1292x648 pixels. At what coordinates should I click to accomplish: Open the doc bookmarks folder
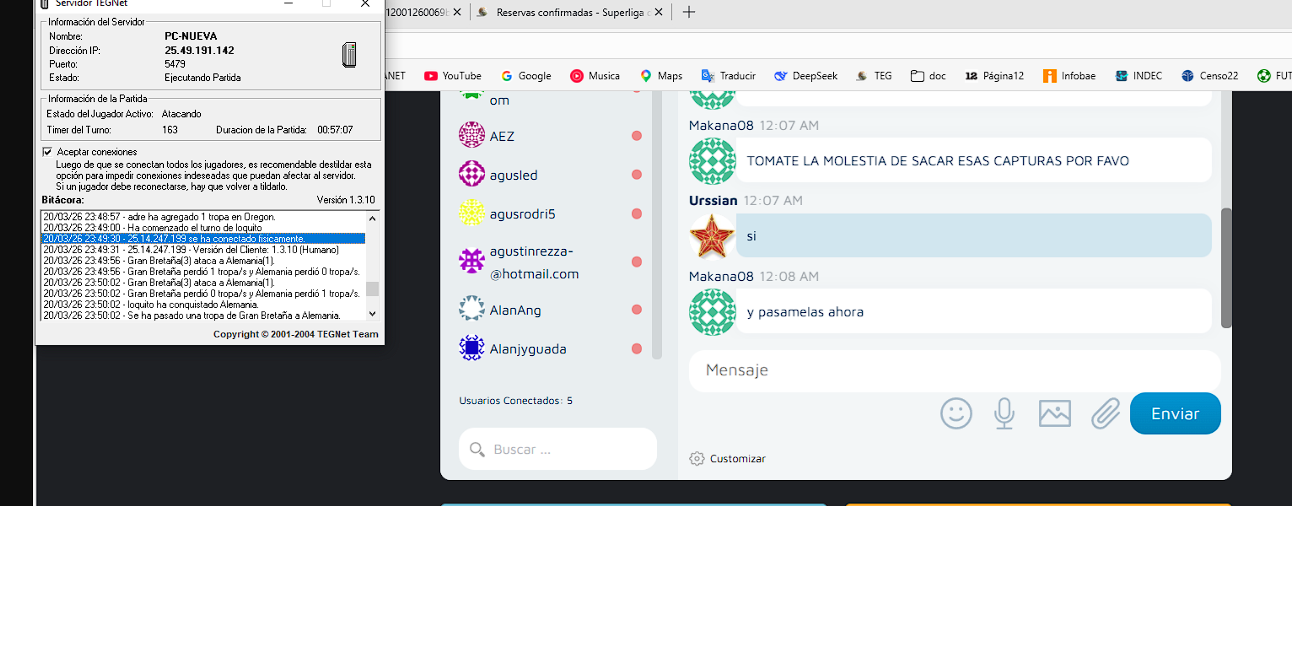928,76
